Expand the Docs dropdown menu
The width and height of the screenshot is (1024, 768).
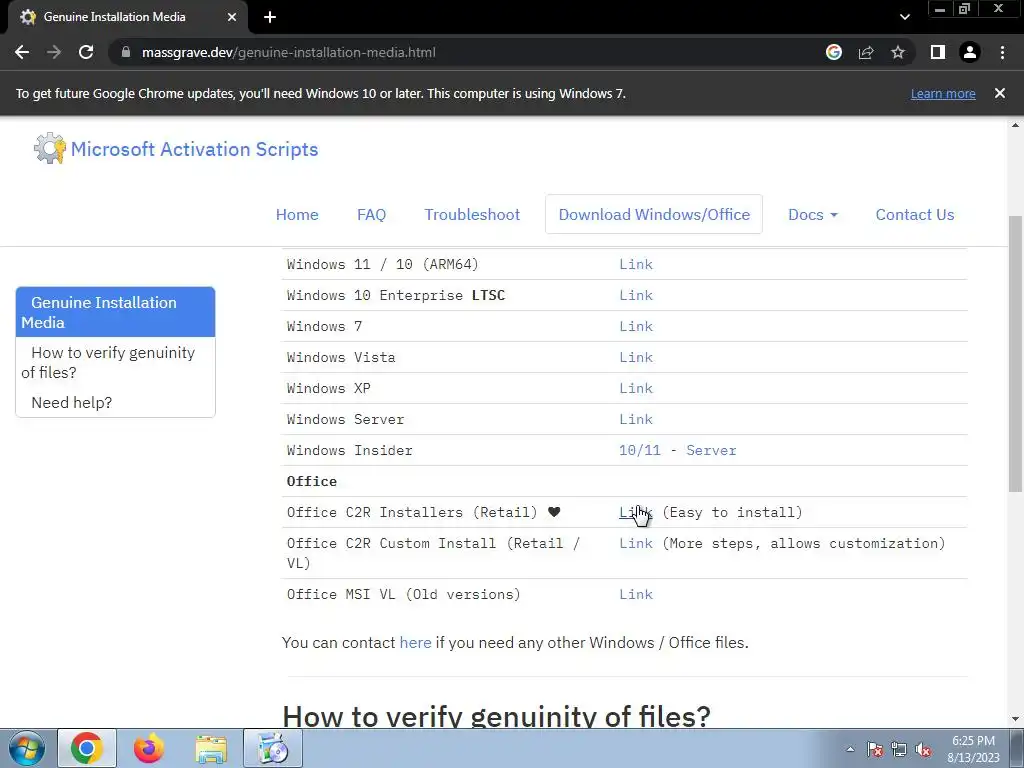click(812, 214)
